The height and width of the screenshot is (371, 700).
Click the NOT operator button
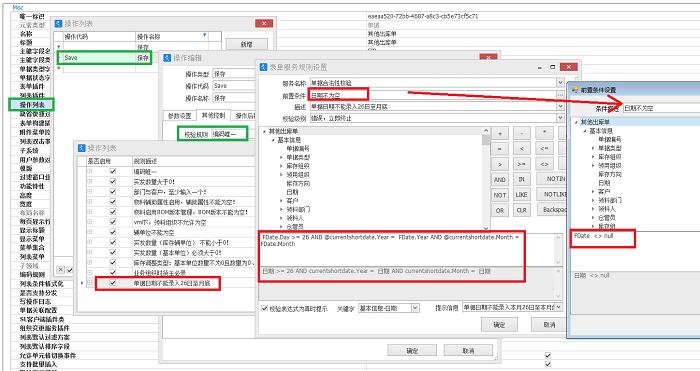500,195
